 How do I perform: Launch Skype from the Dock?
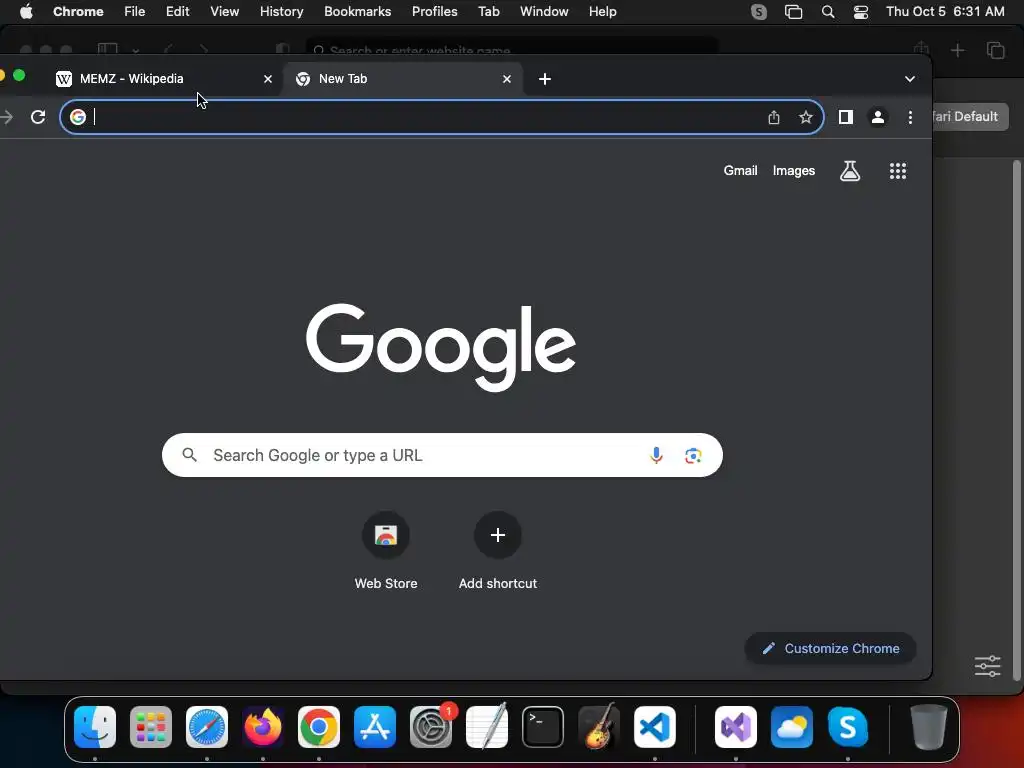point(848,727)
